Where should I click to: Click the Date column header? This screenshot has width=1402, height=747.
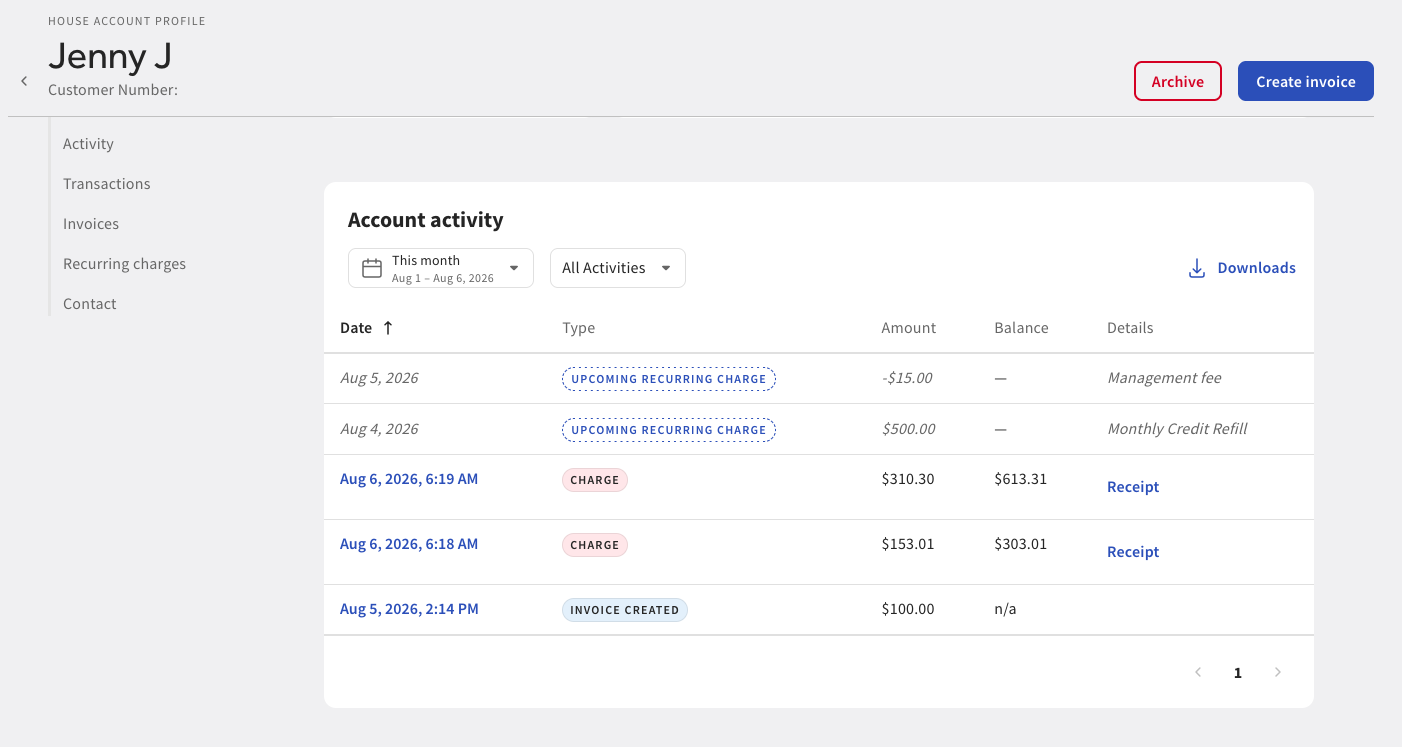point(356,328)
